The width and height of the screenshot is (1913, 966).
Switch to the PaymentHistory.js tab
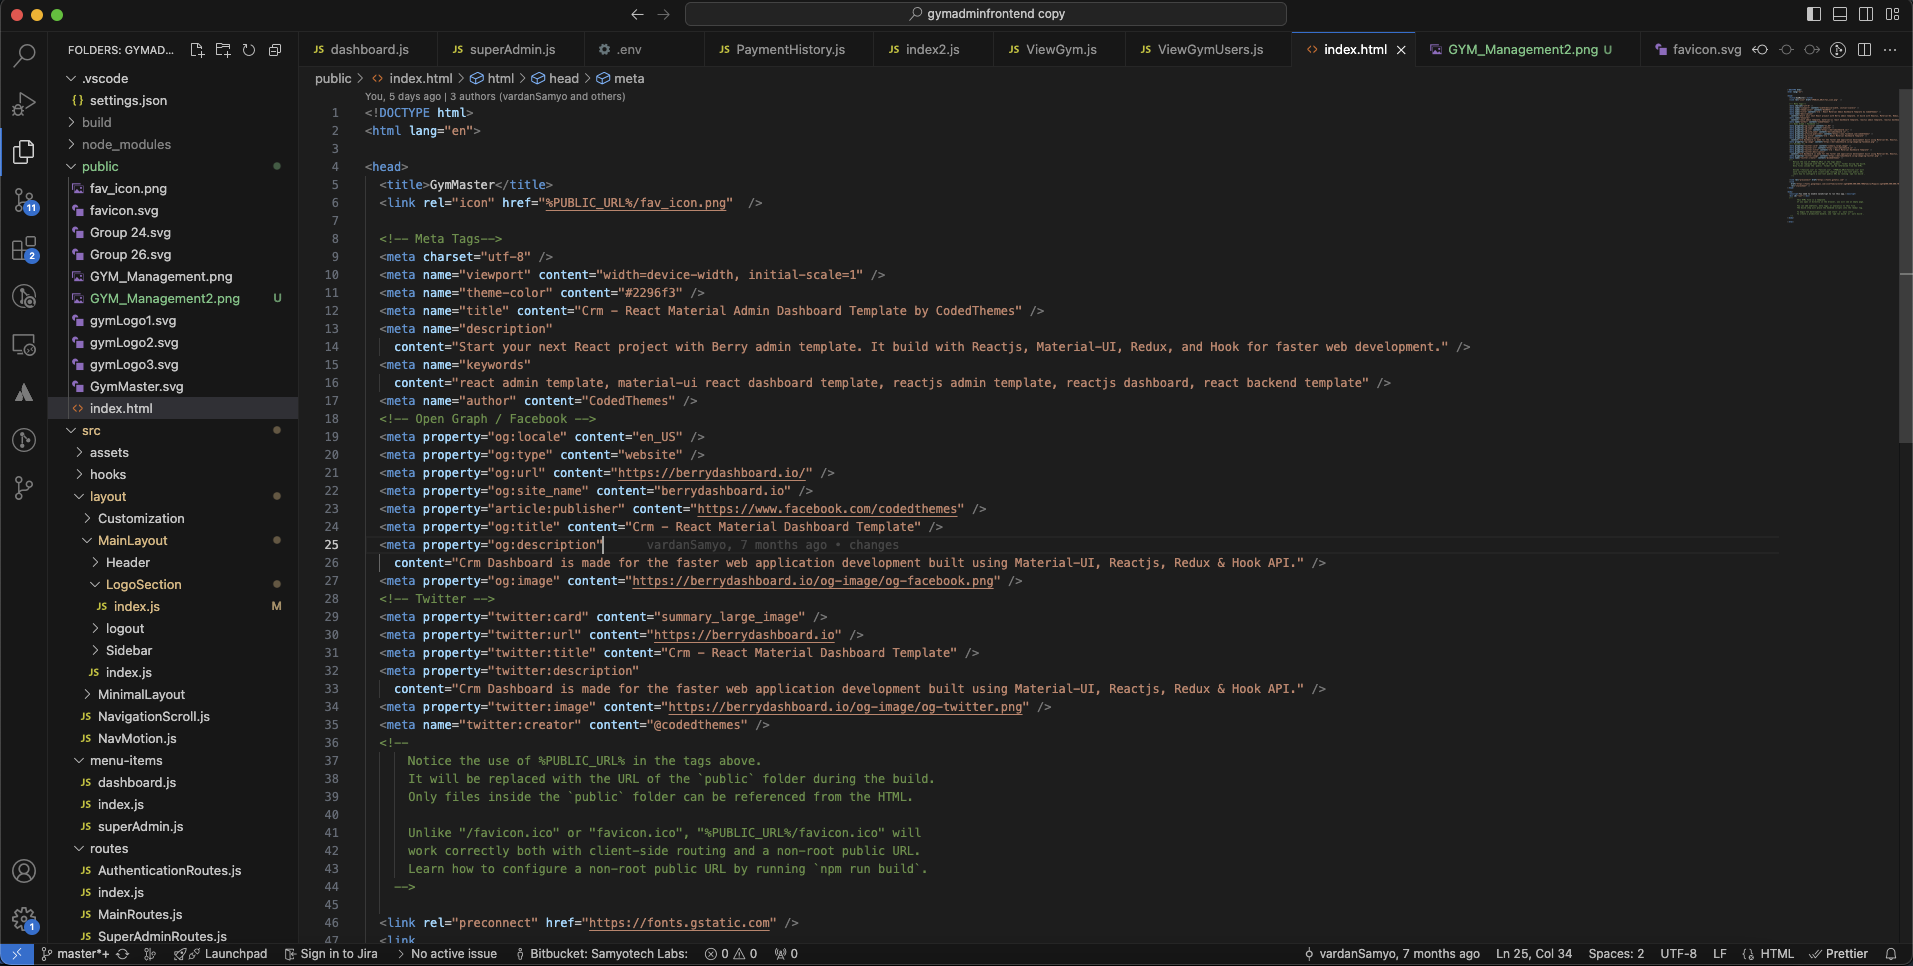(790, 49)
